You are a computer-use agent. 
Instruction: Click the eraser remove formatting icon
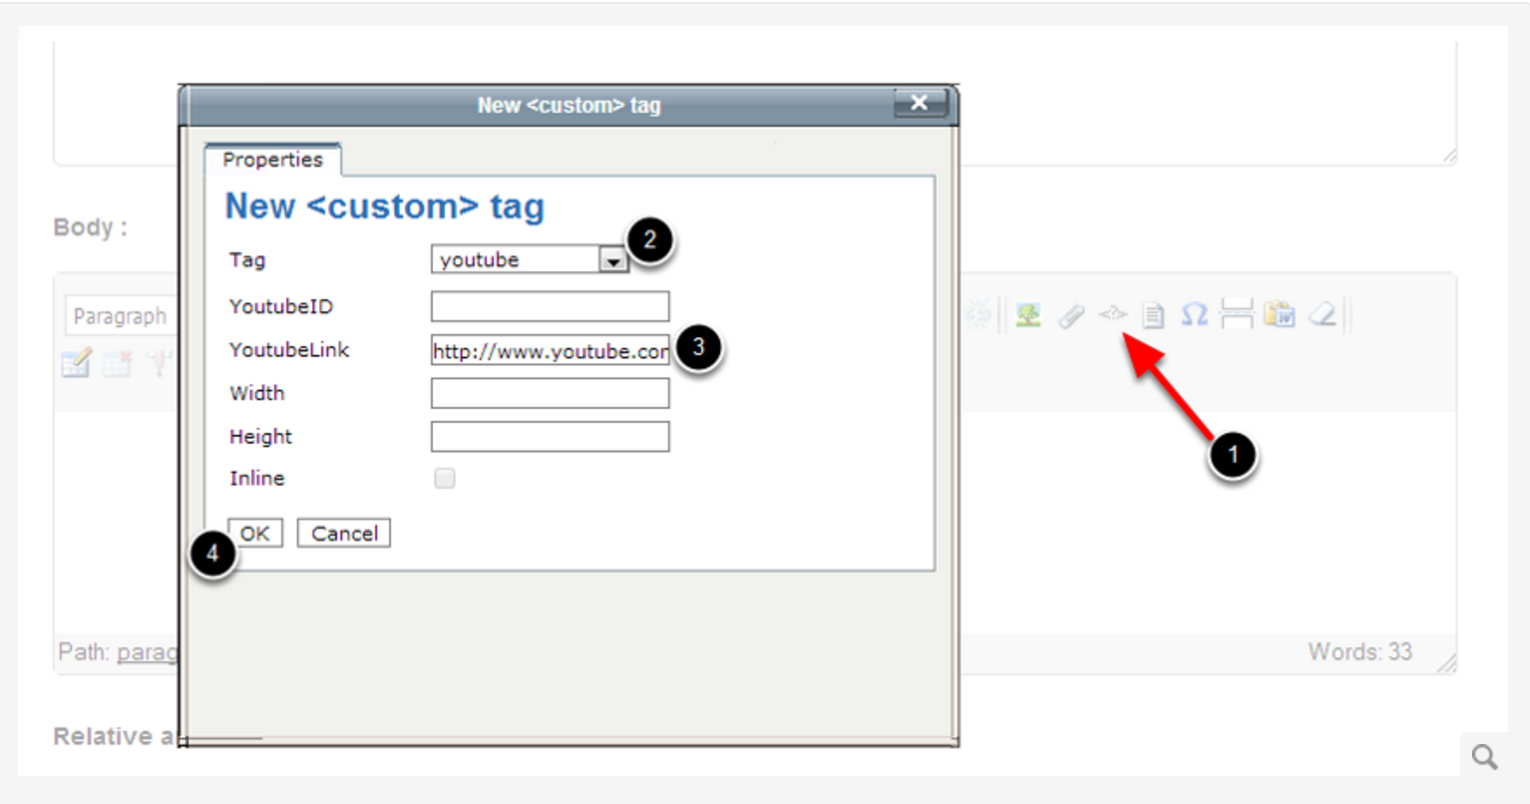click(1322, 315)
